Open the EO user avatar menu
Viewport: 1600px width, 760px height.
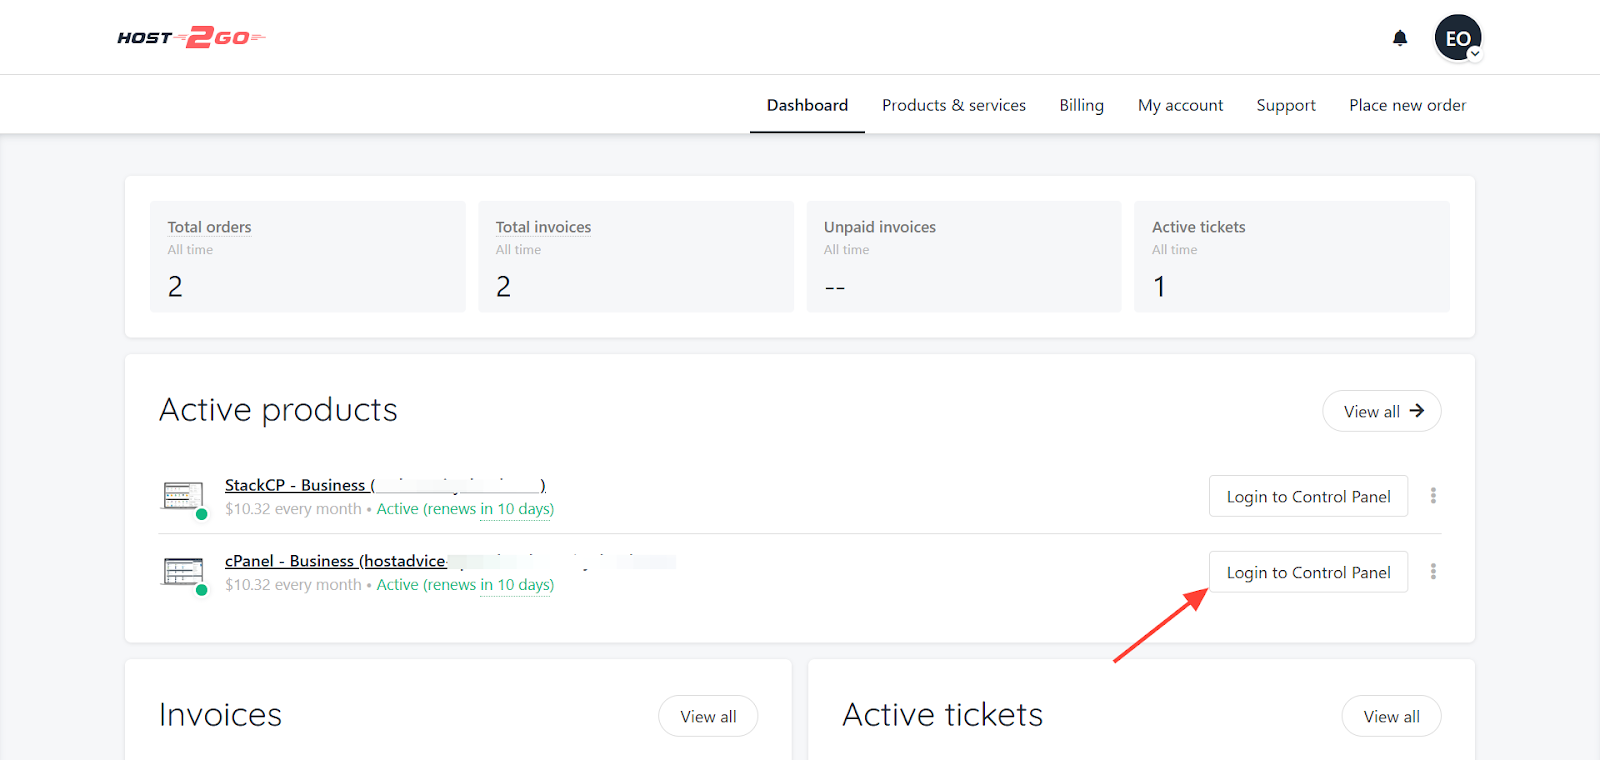[x=1458, y=38]
